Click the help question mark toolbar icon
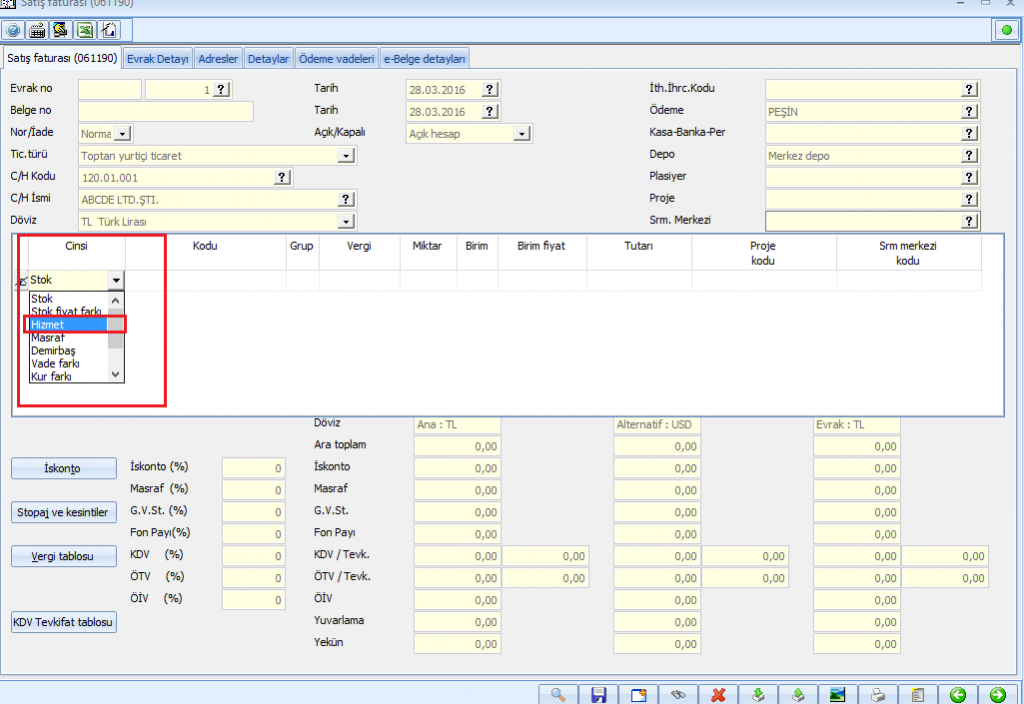 14,30
